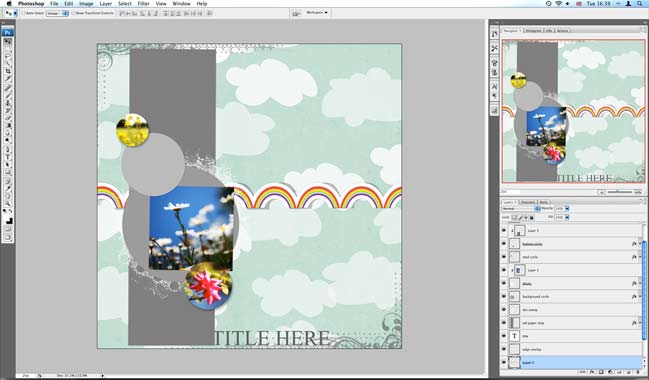Hide the background circle layer
The image size is (649, 380).
click(504, 296)
